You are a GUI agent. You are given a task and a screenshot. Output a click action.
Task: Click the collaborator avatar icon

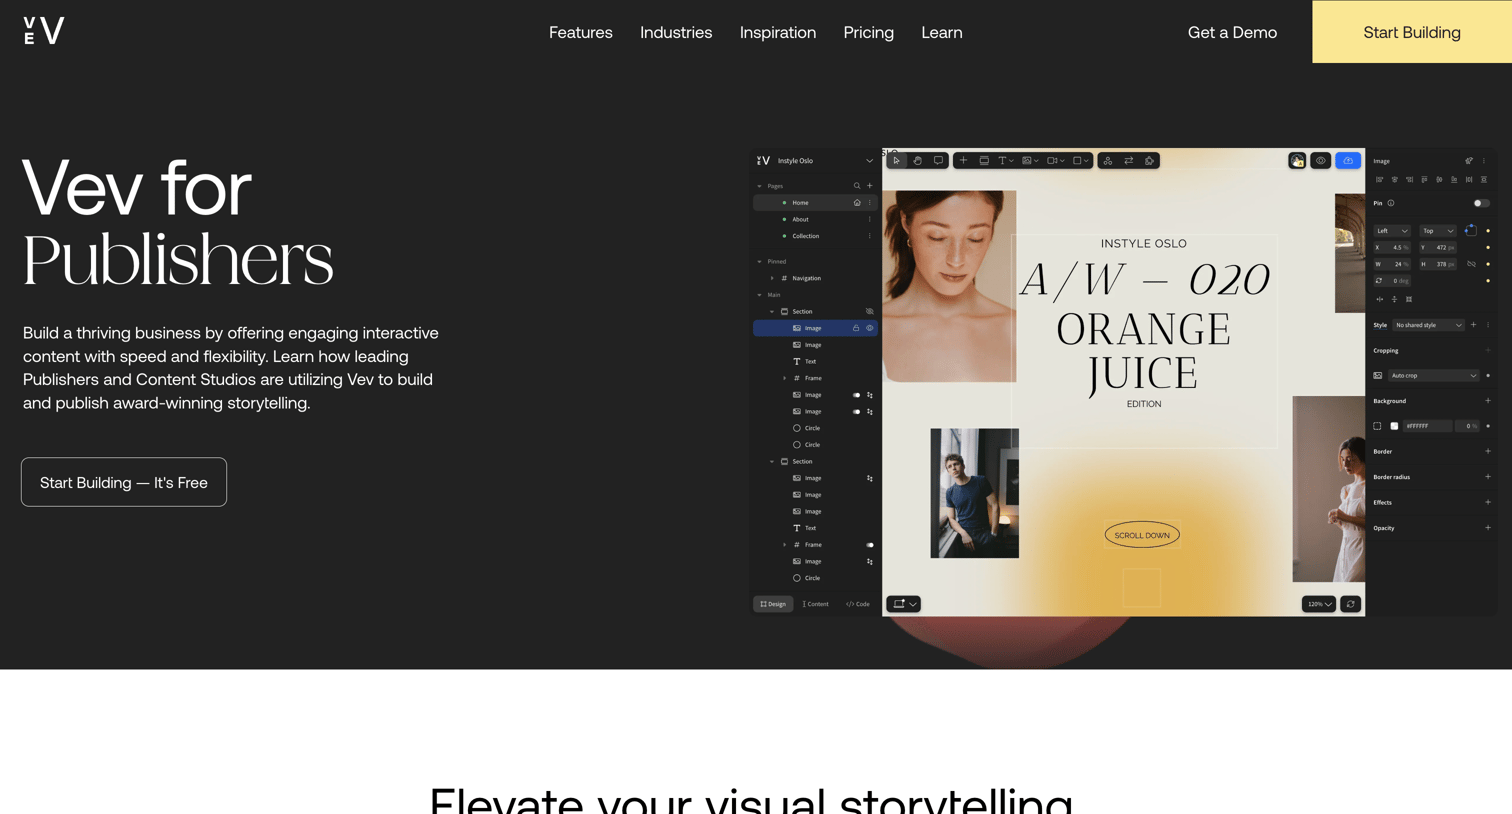pos(1297,160)
